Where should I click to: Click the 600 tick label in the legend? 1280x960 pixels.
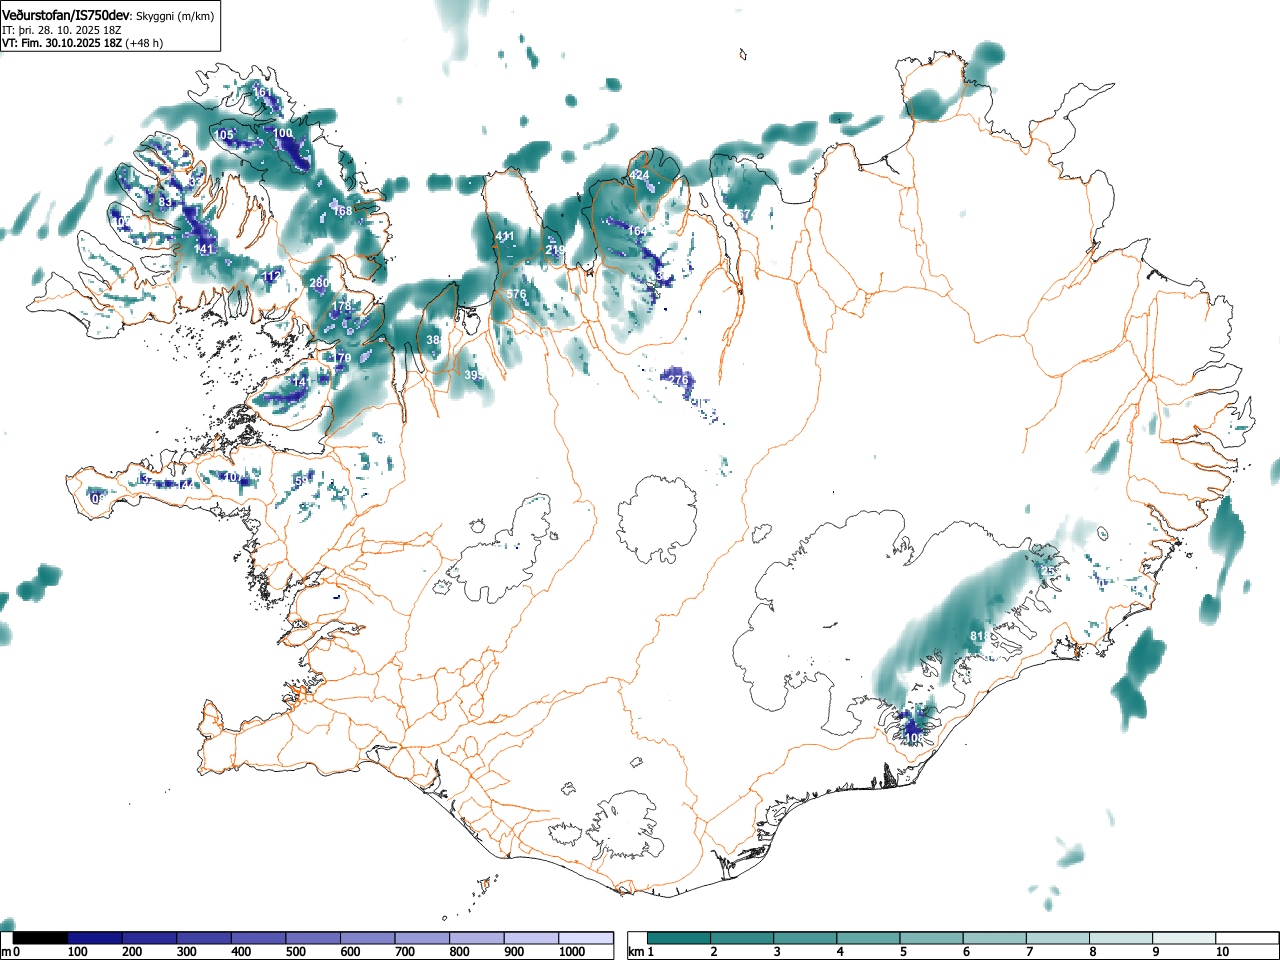(x=350, y=952)
